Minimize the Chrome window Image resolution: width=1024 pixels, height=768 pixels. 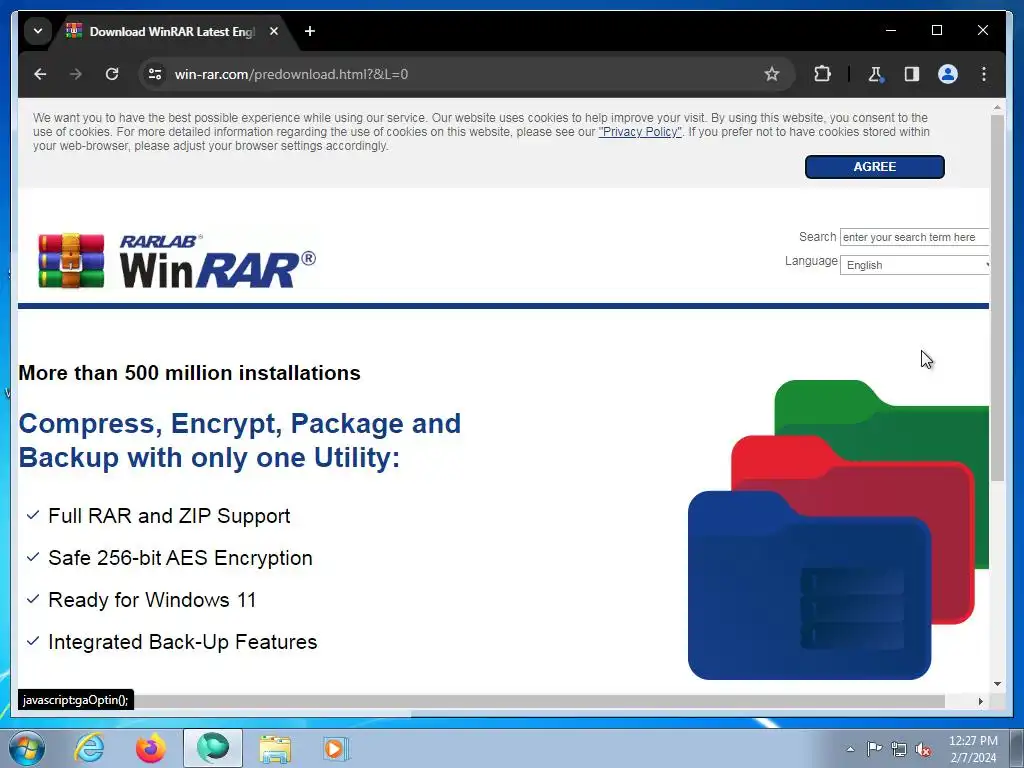click(891, 30)
